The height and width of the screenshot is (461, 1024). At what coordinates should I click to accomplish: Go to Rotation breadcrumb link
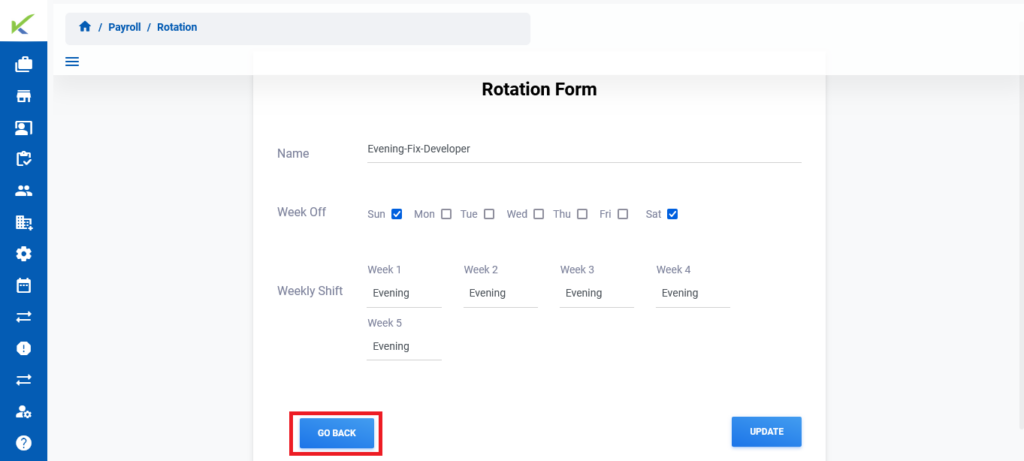click(x=177, y=27)
